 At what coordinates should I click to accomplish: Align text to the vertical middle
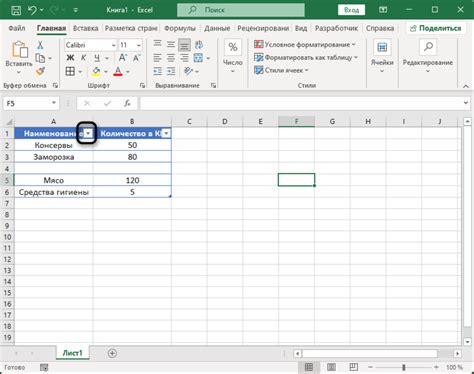[171, 45]
